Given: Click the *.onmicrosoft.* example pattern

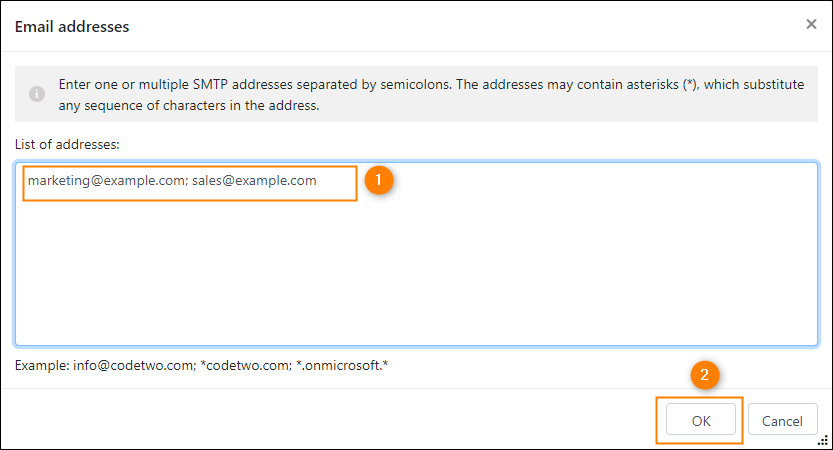Looking at the screenshot, I should coord(342,366).
